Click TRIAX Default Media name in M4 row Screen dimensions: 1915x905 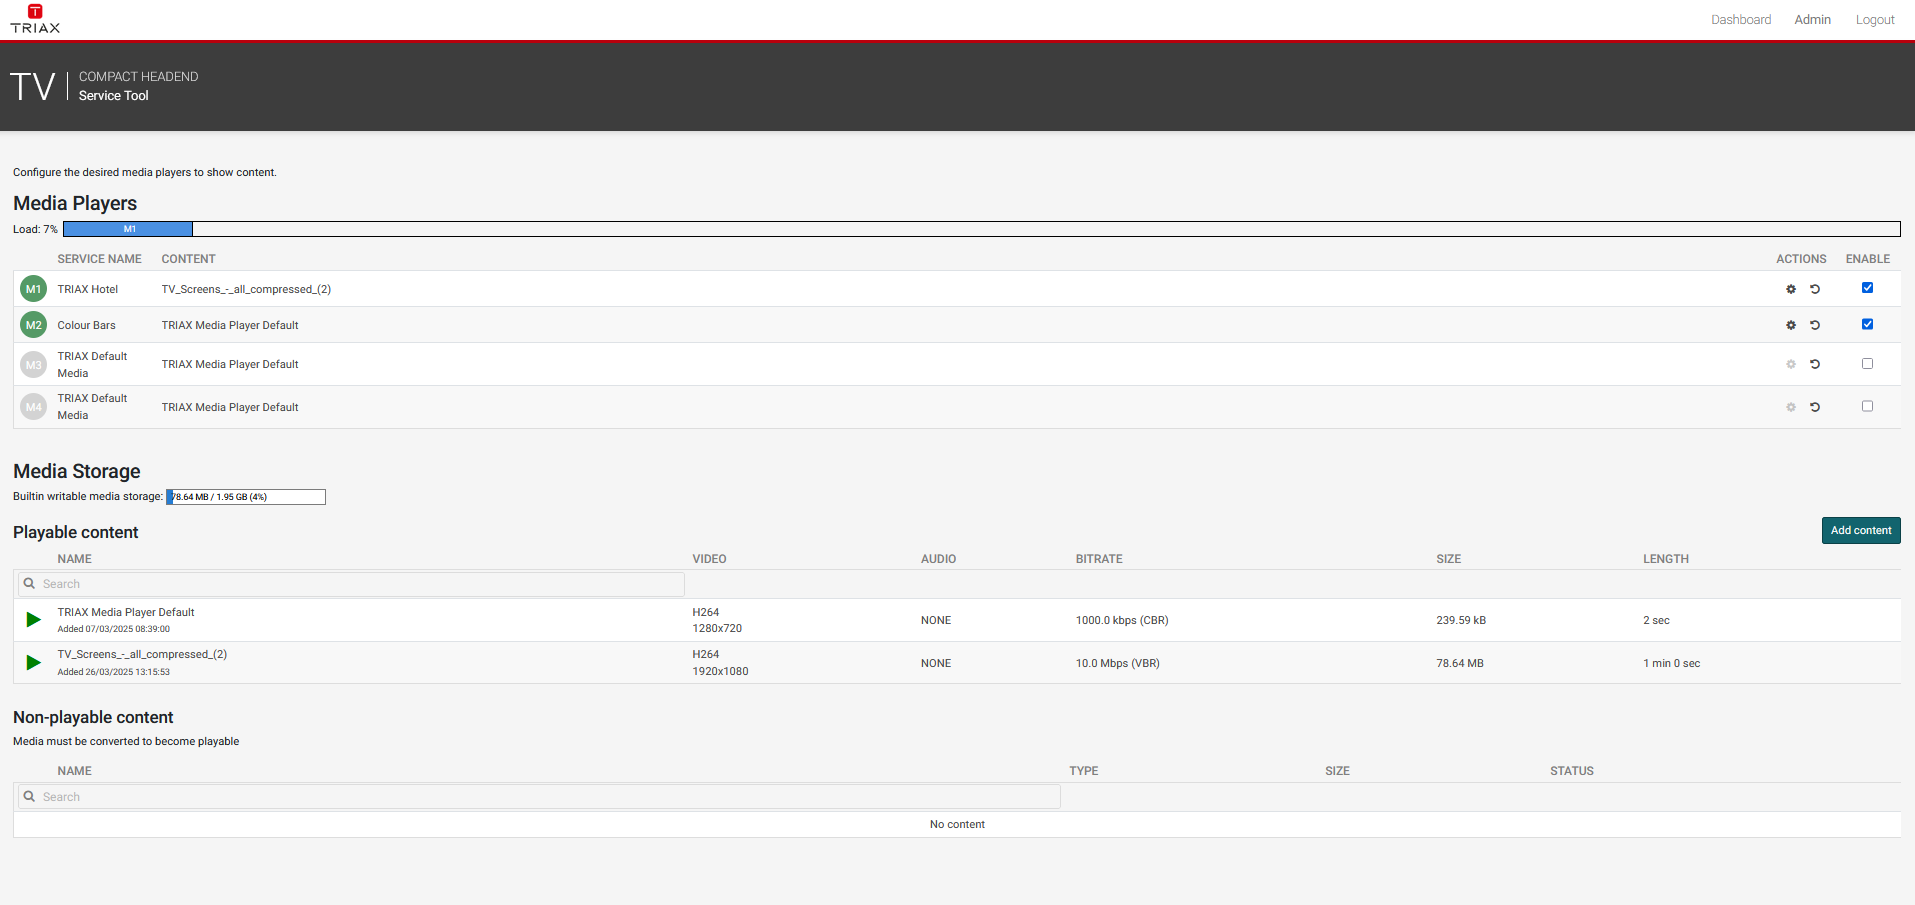coord(92,407)
